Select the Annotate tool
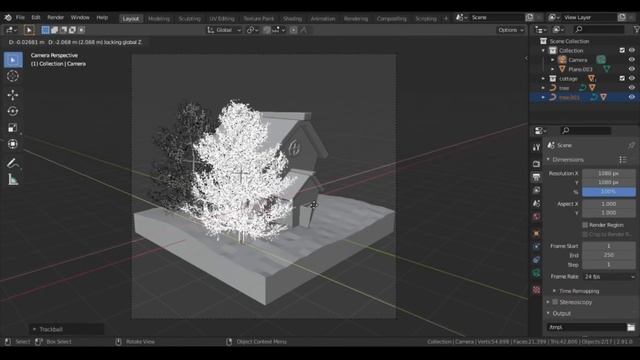Image resolution: width=640 pixels, height=360 pixels. (x=13, y=163)
